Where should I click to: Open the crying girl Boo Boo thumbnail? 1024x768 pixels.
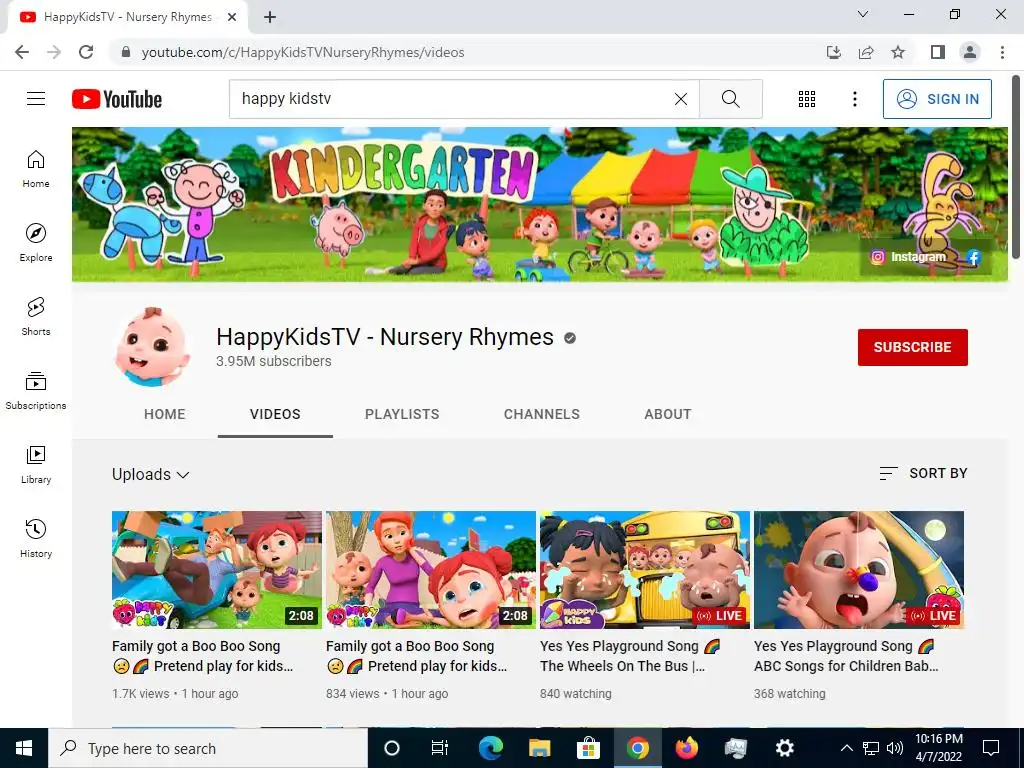(x=431, y=569)
